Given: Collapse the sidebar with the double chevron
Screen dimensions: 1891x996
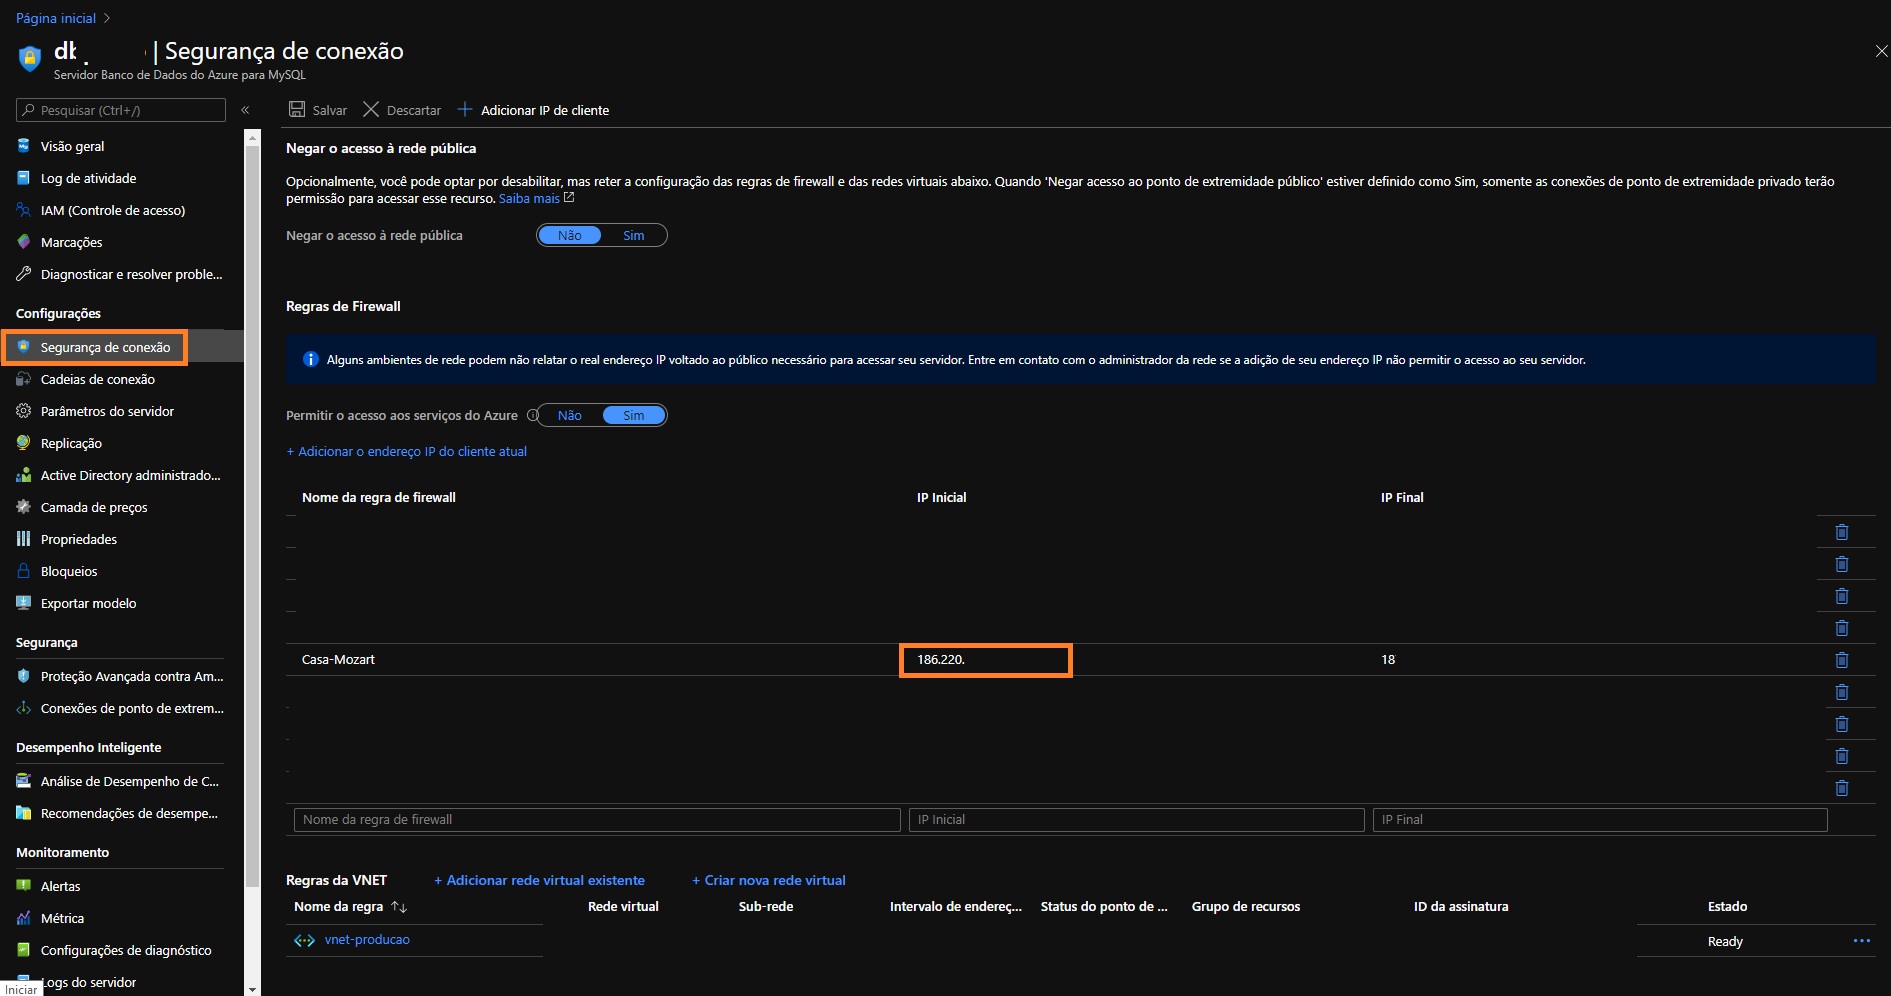Looking at the screenshot, I should click(245, 110).
